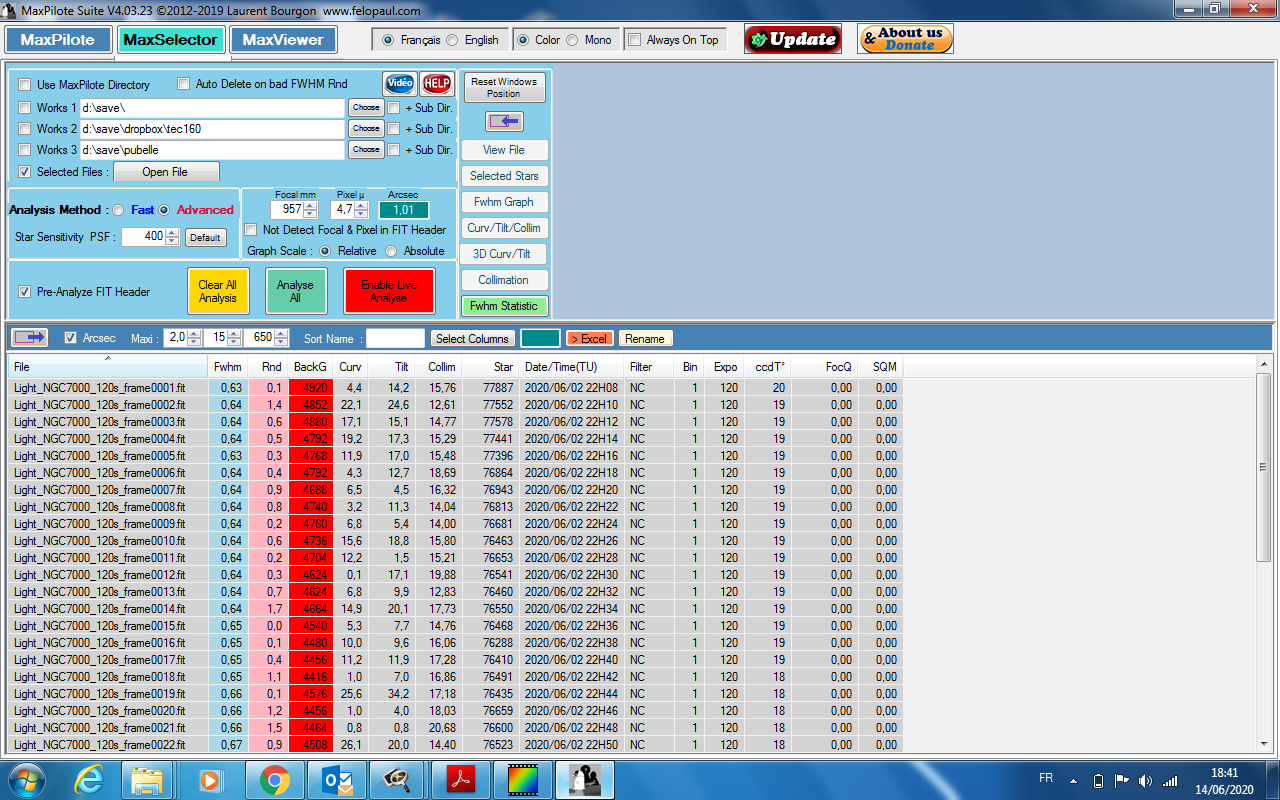Viewport: 1280px width, 800px height.
Task: Open the magnifier app in the taskbar
Action: (x=397, y=780)
